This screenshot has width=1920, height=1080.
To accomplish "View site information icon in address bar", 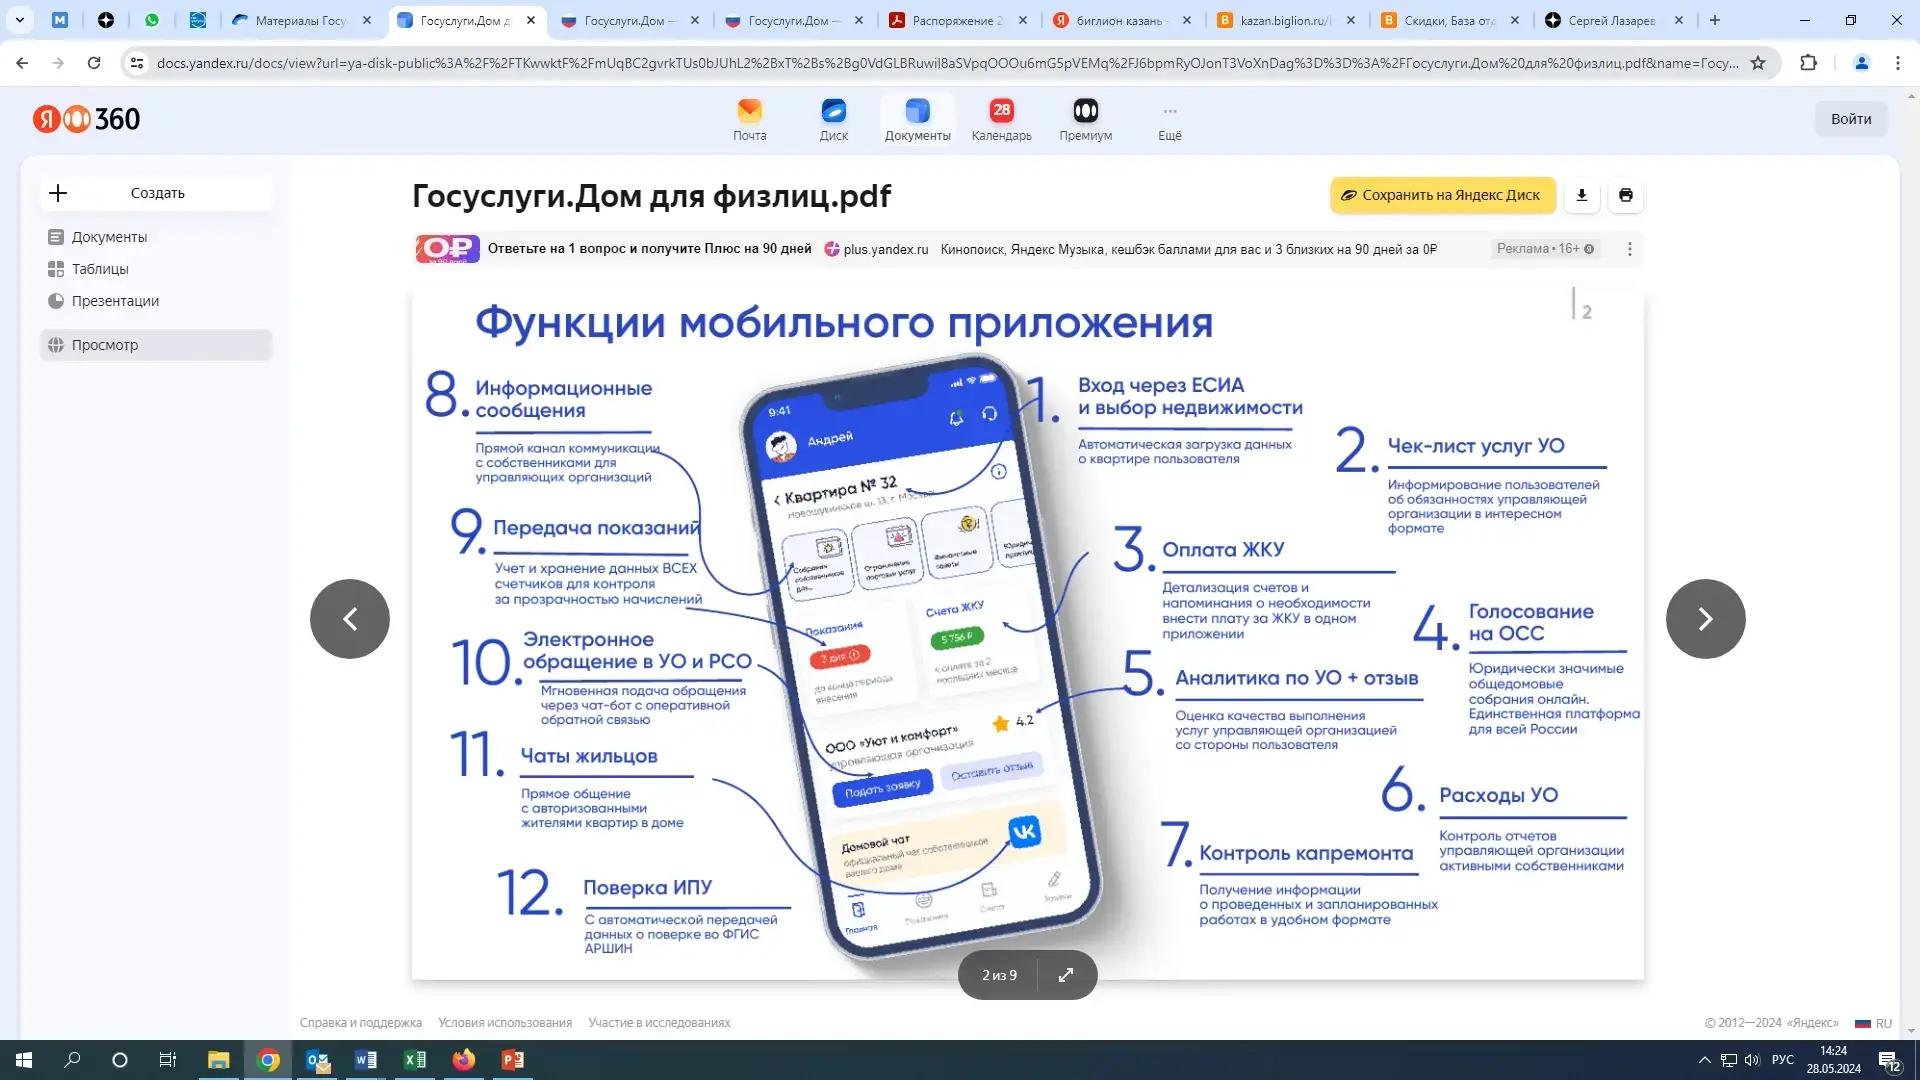I will (x=137, y=63).
